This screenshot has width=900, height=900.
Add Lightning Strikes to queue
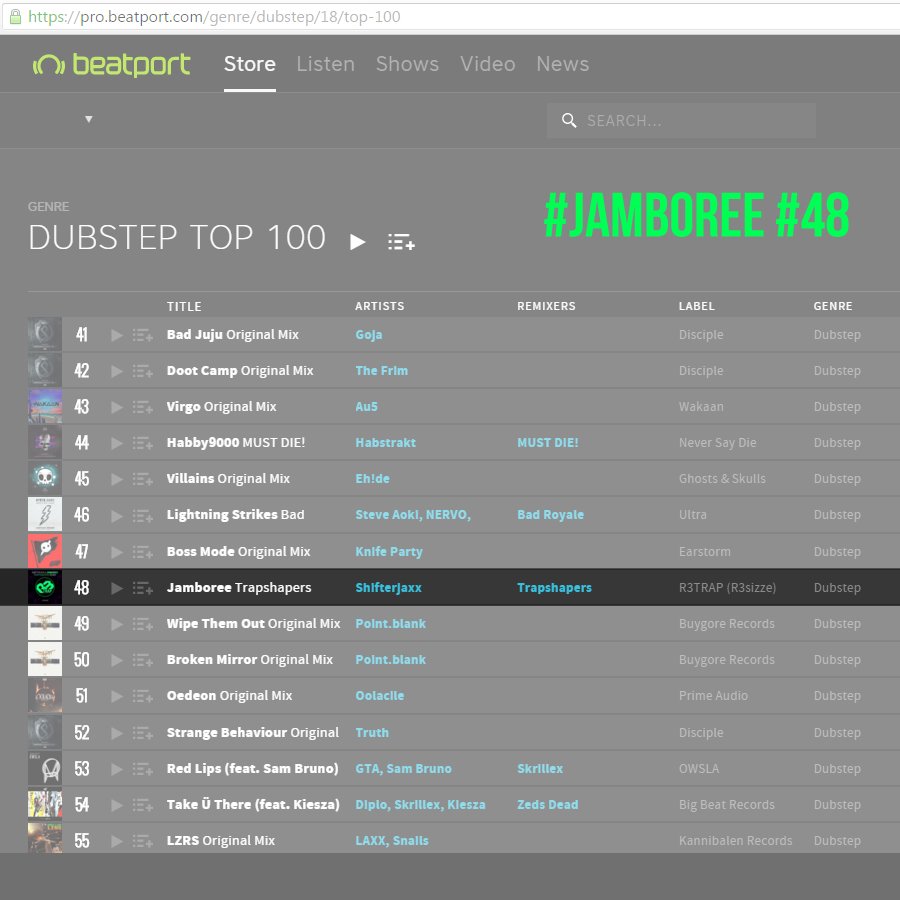(142, 515)
